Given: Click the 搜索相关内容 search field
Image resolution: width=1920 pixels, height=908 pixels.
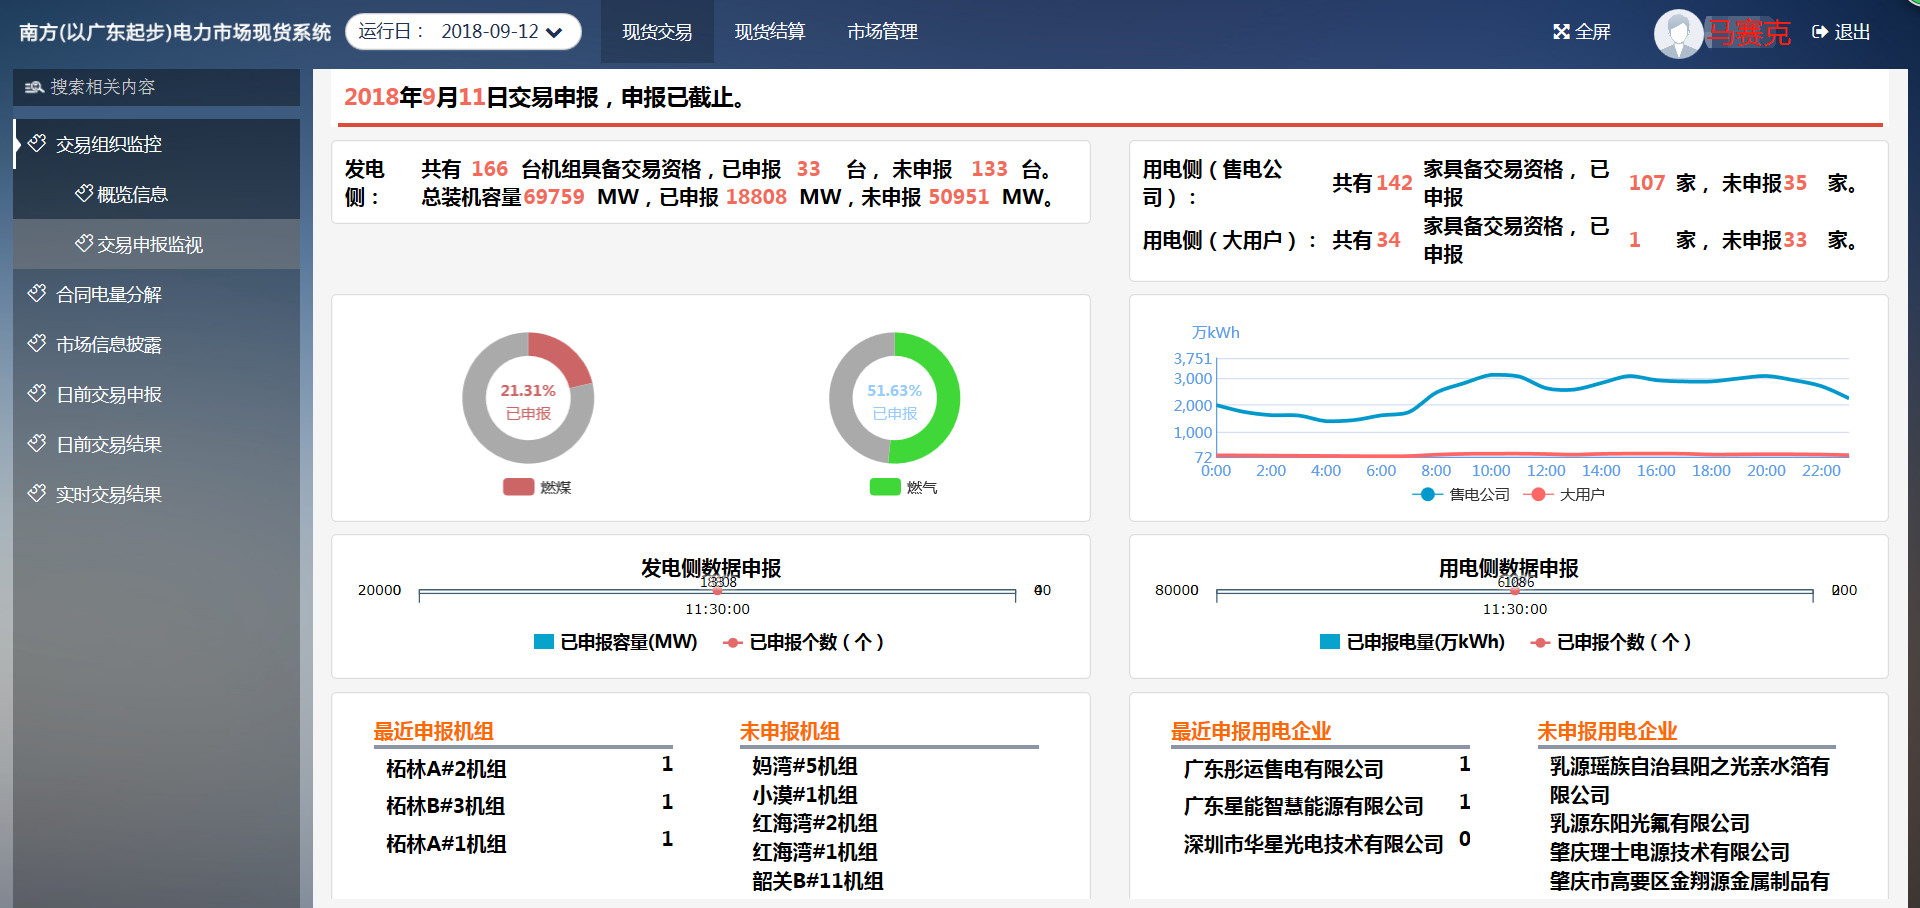Looking at the screenshot, I should point(160,88).
